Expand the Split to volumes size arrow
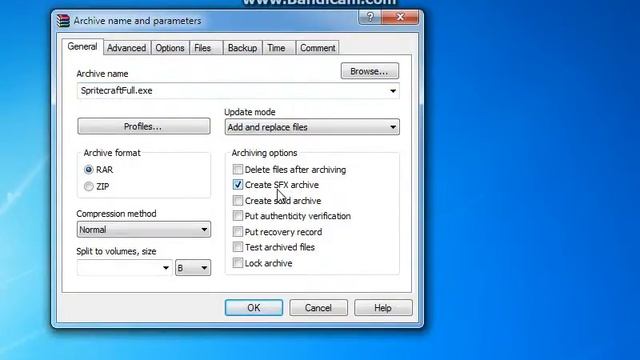The height and width of the screenshot is (360, 640). (166, 268)
